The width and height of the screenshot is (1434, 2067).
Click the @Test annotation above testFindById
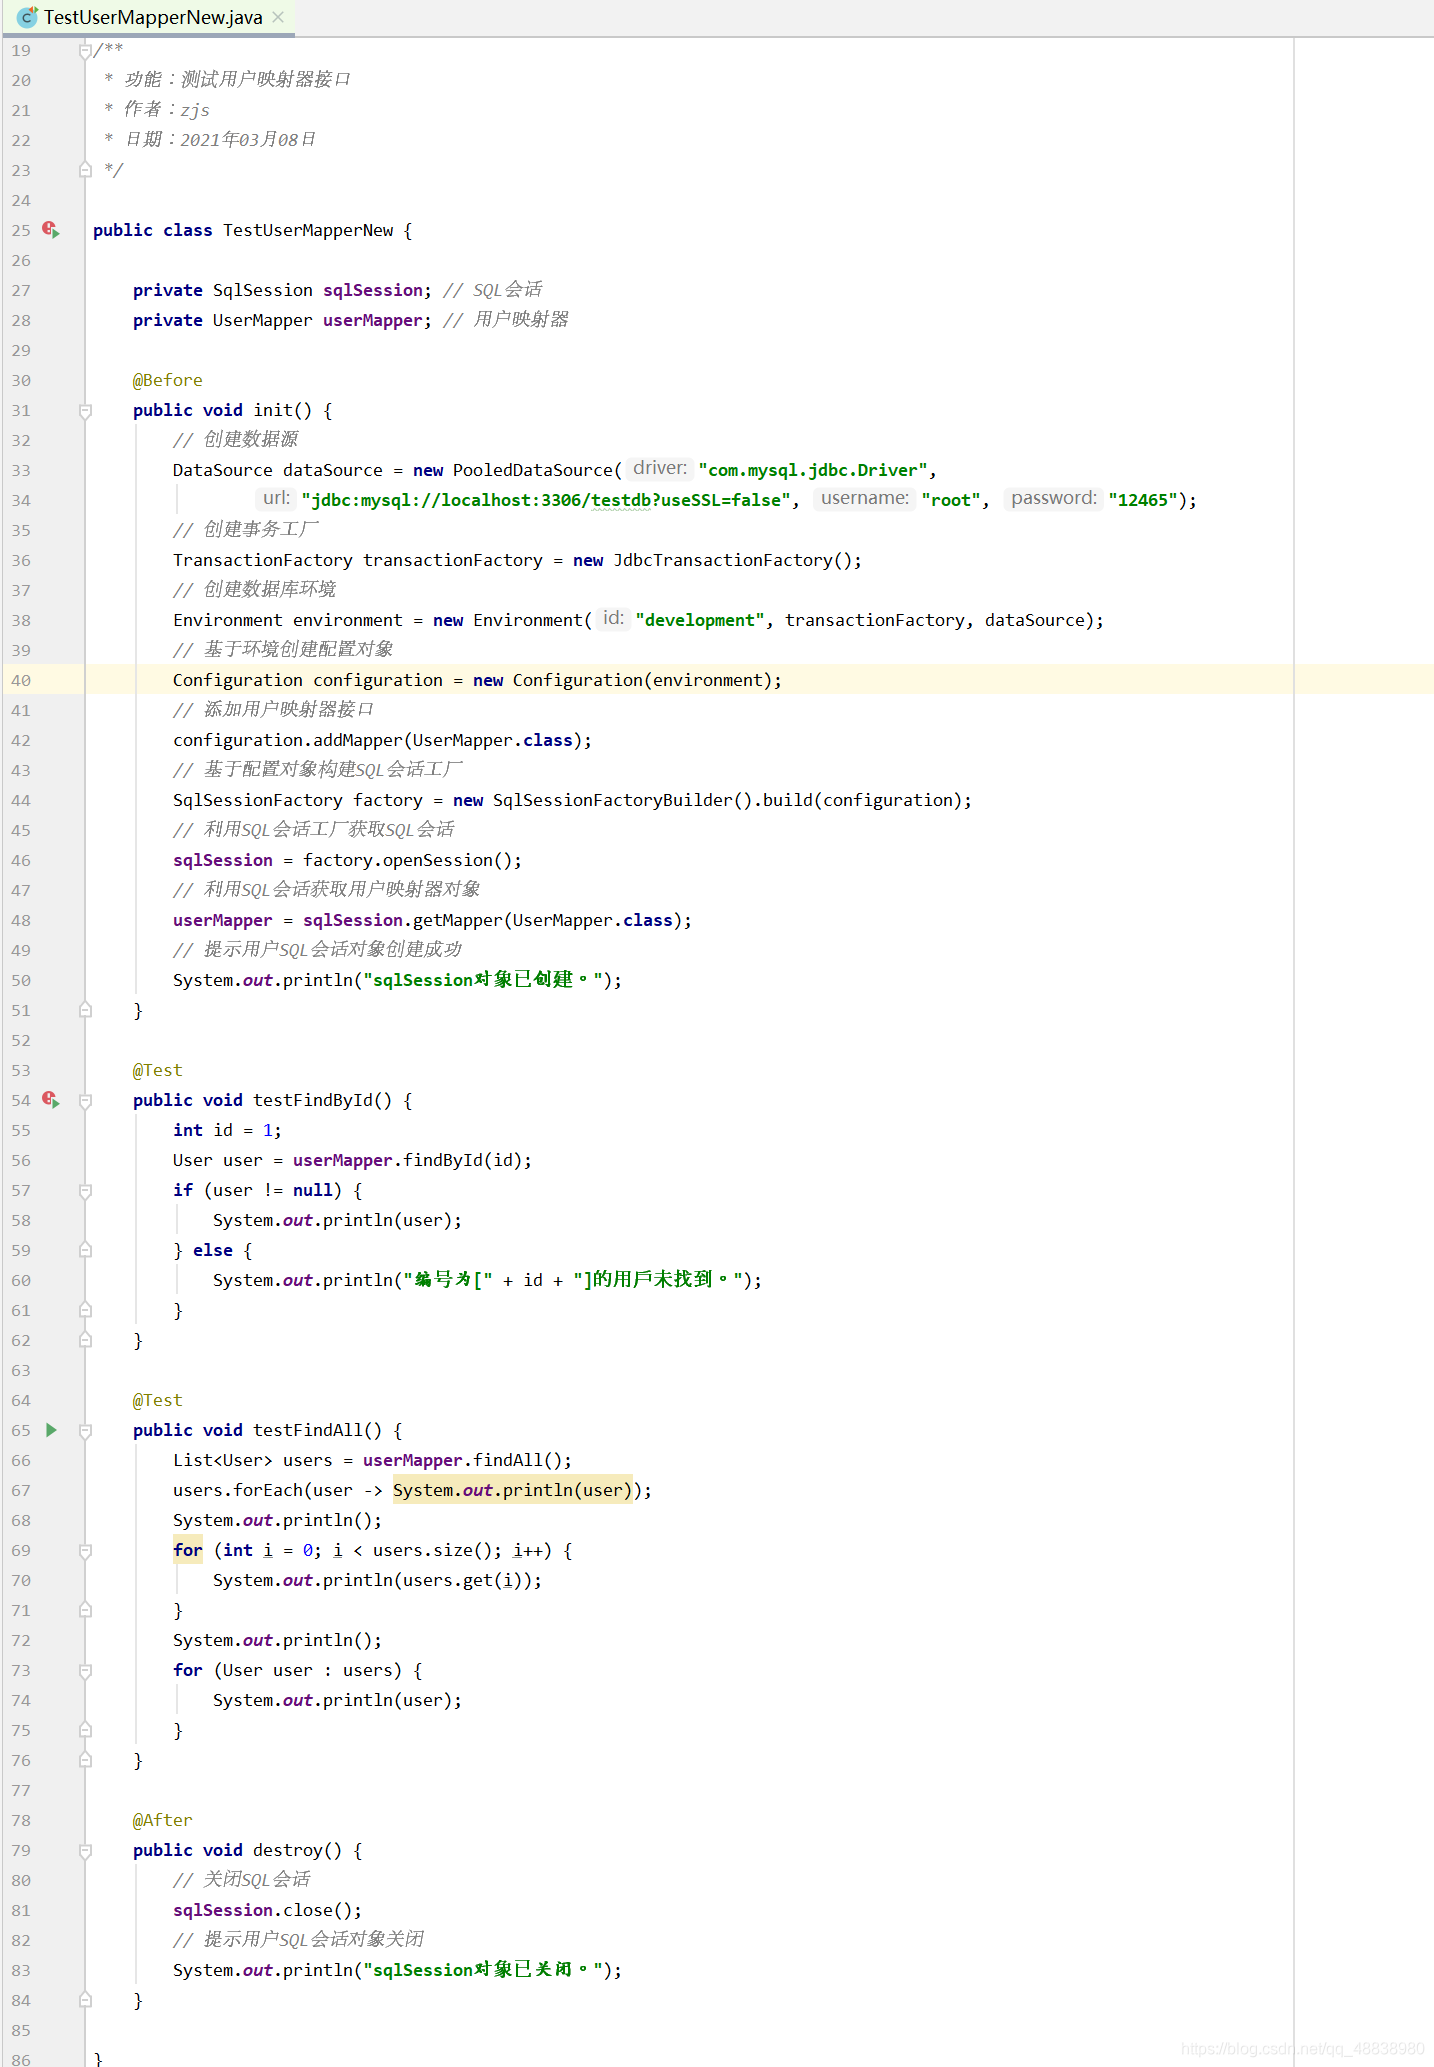coord(158,1070)
